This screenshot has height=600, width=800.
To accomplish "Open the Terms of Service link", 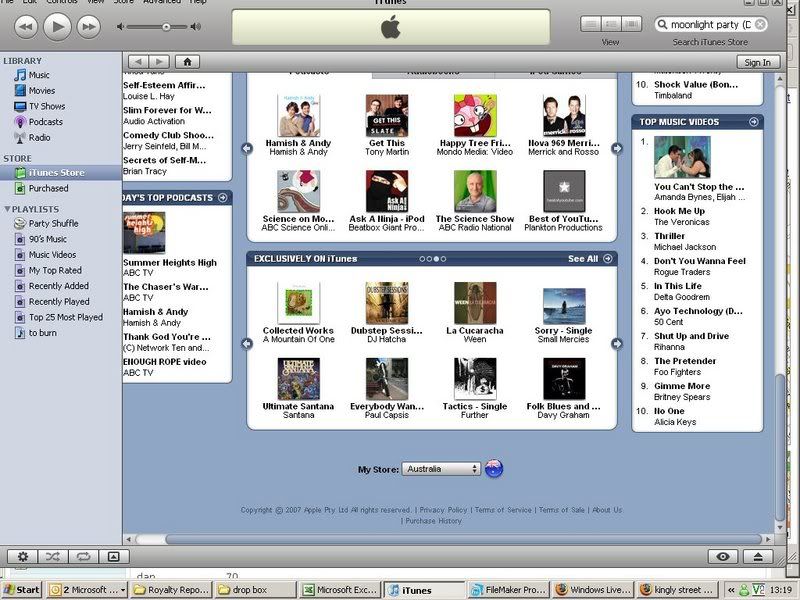I will pos(503,510).
